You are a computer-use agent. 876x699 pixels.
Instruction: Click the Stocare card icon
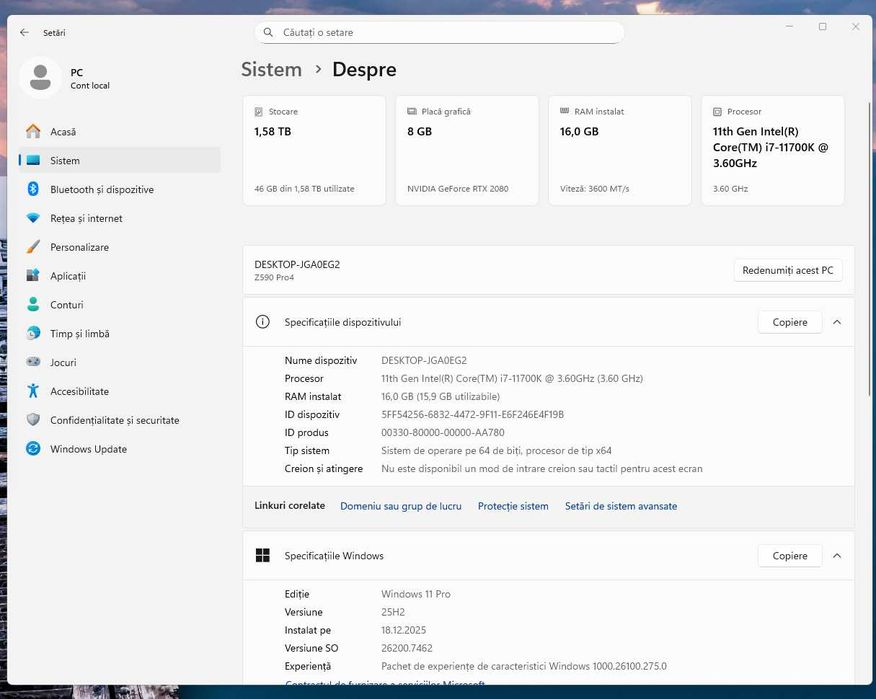point(259,112)
